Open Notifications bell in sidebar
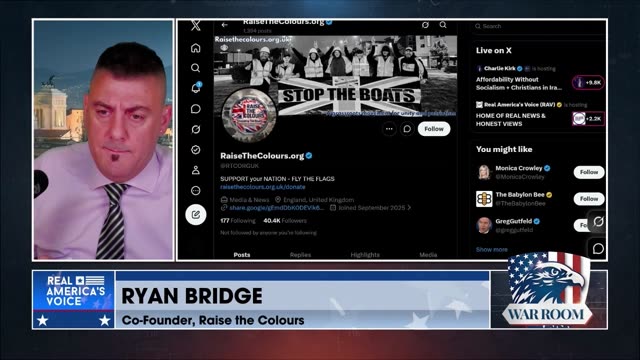Image resolution: width=640 pixels, height=360 pixels. [x=196, y=88]
